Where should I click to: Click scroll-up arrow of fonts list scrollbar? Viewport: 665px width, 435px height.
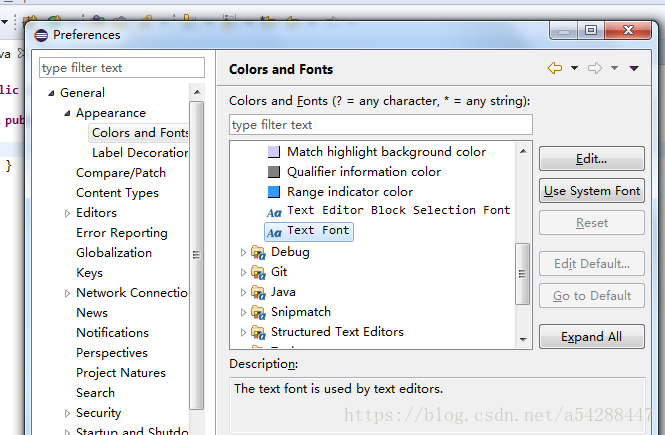pos(523,151)
